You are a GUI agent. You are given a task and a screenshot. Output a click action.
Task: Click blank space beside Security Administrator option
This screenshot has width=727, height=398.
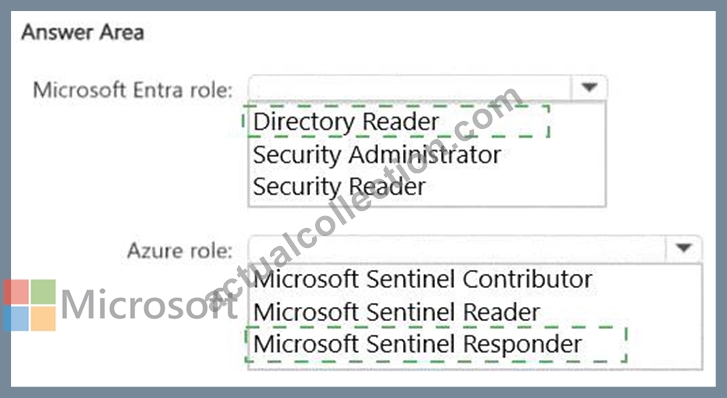click(552, 154)
